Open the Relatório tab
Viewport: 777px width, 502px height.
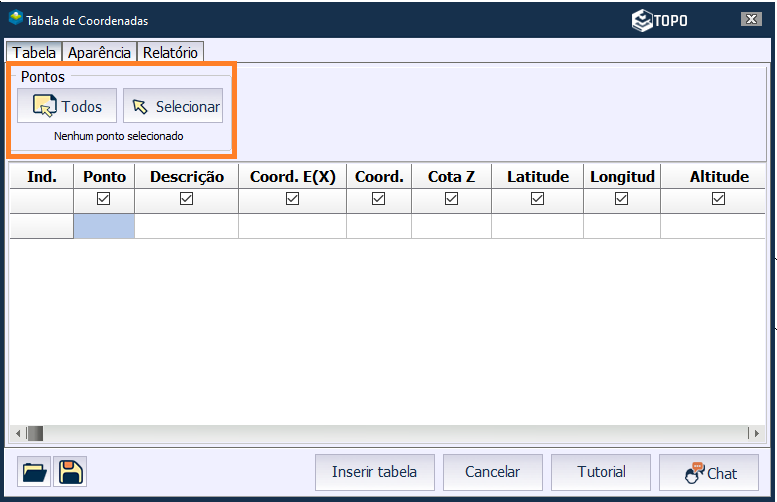[x=171, y=53]
